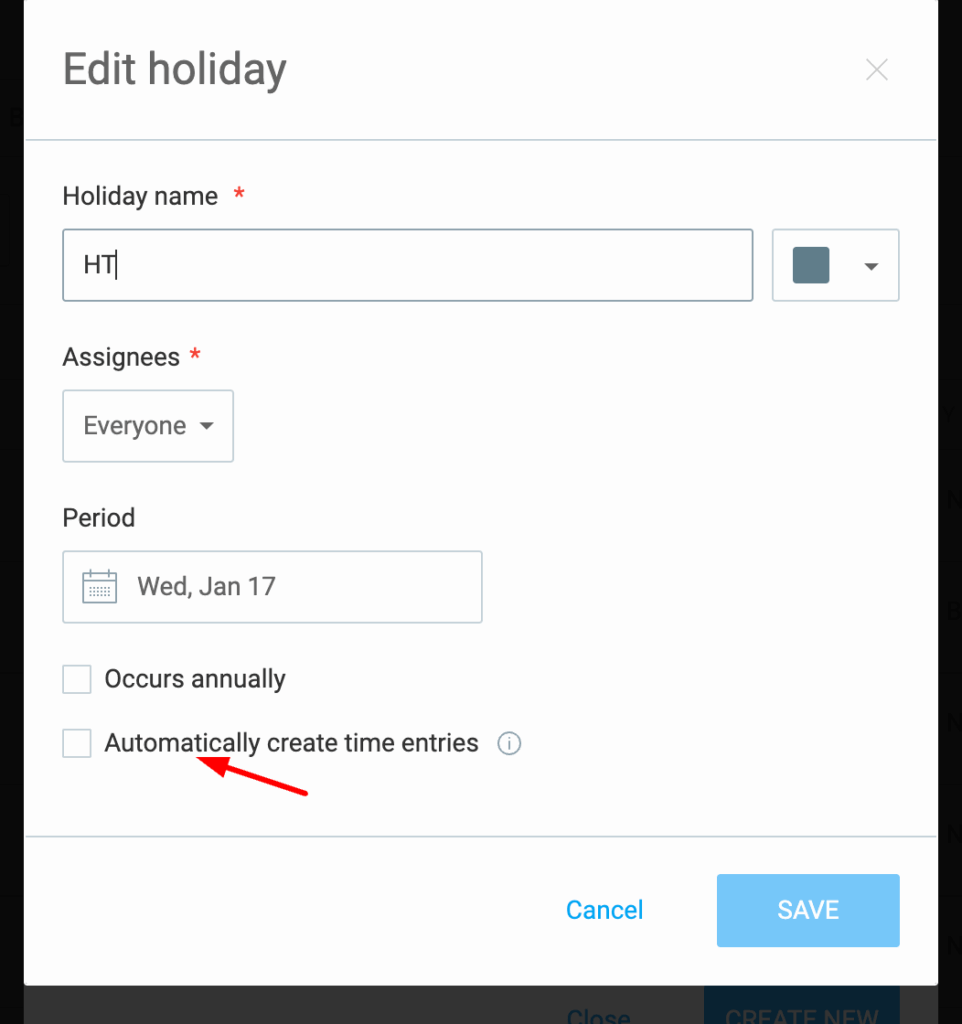
Task: Check Automatically create time entries
Action: 77,743
